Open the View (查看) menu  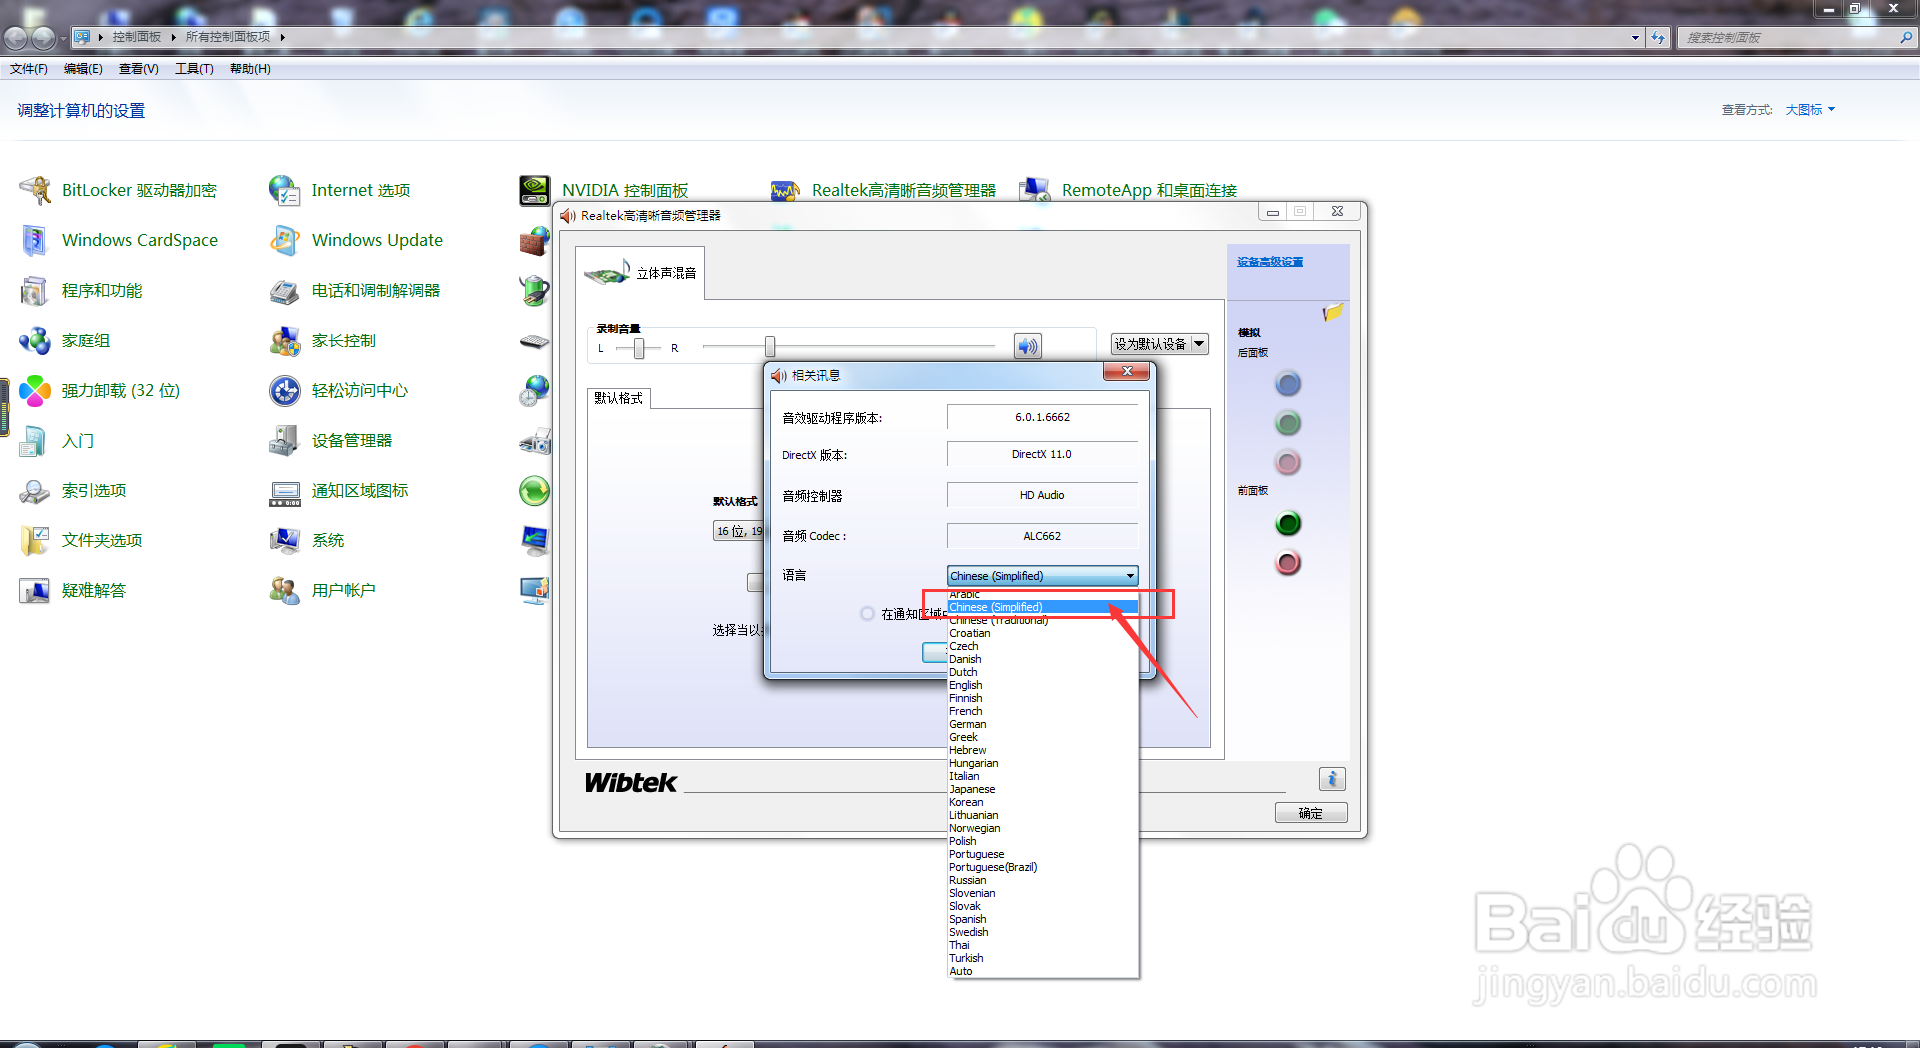tap(139, 69)
